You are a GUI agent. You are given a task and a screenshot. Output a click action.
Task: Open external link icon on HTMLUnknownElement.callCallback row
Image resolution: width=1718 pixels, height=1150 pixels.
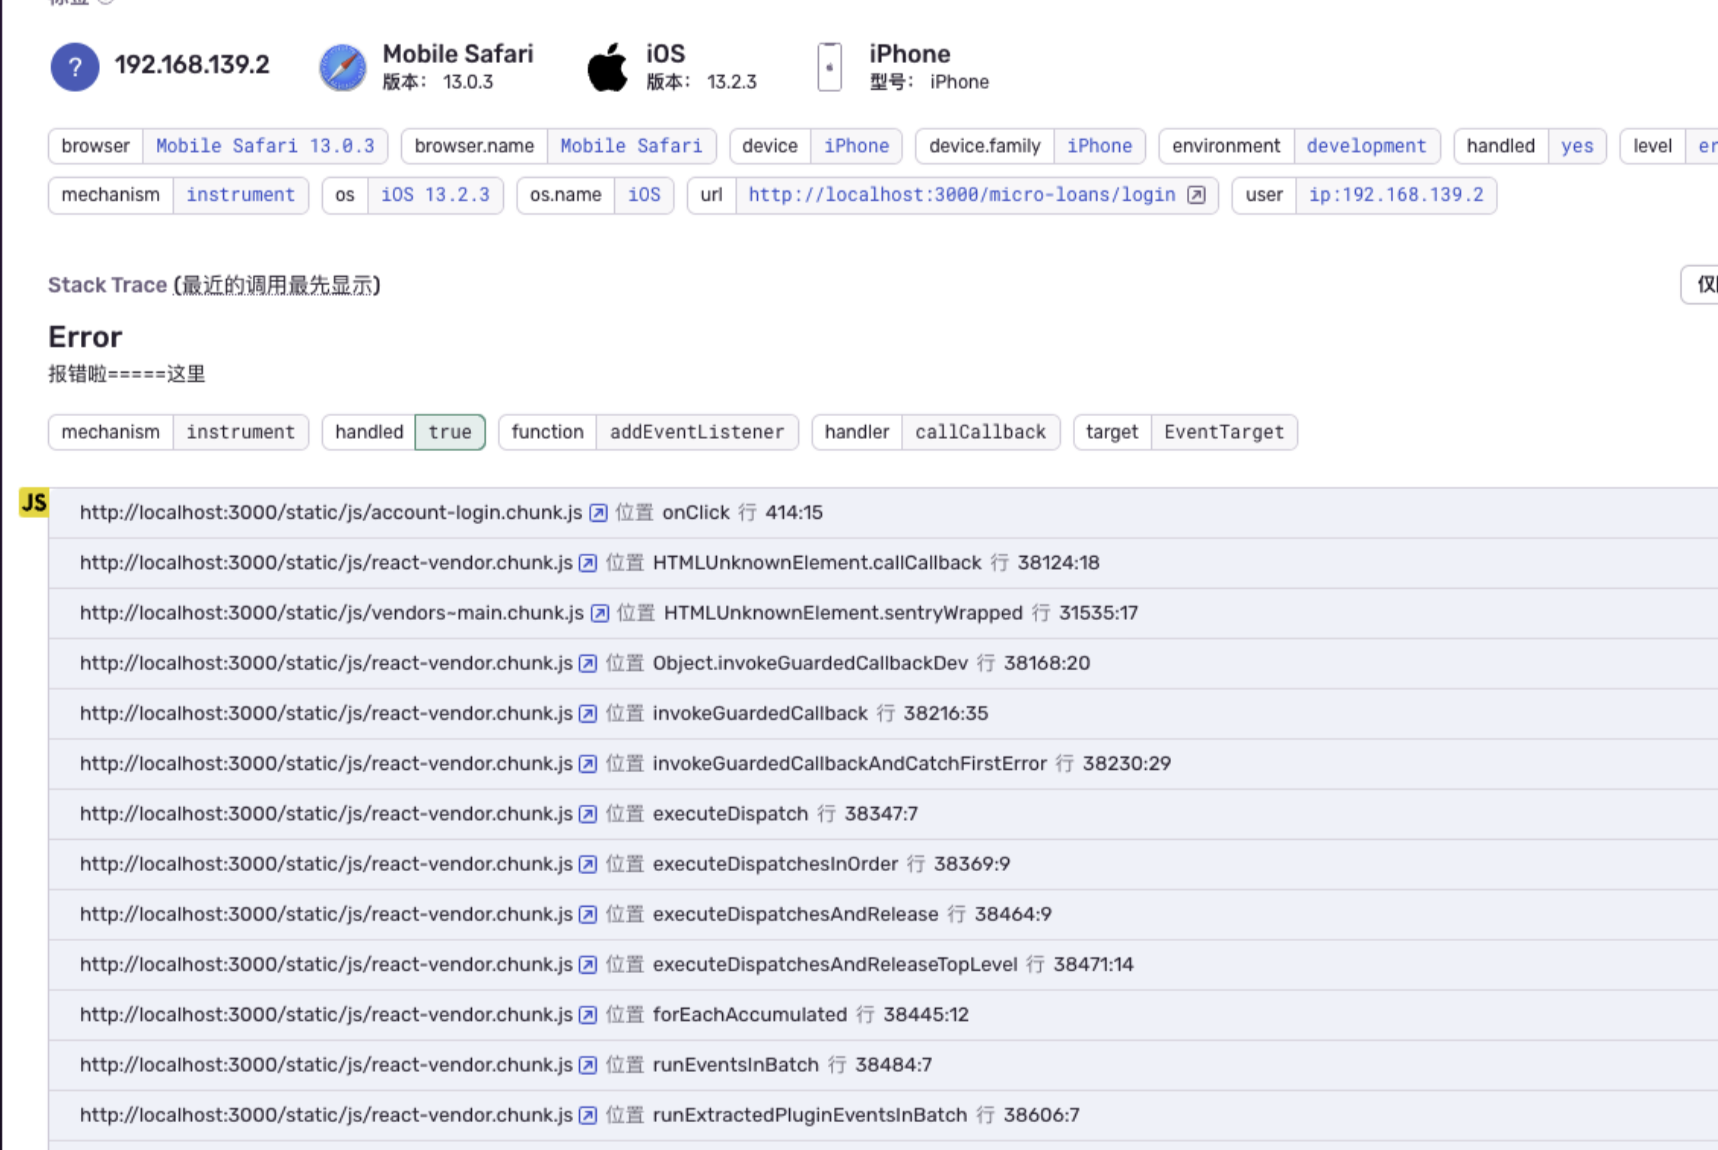(x=588, y=563)
